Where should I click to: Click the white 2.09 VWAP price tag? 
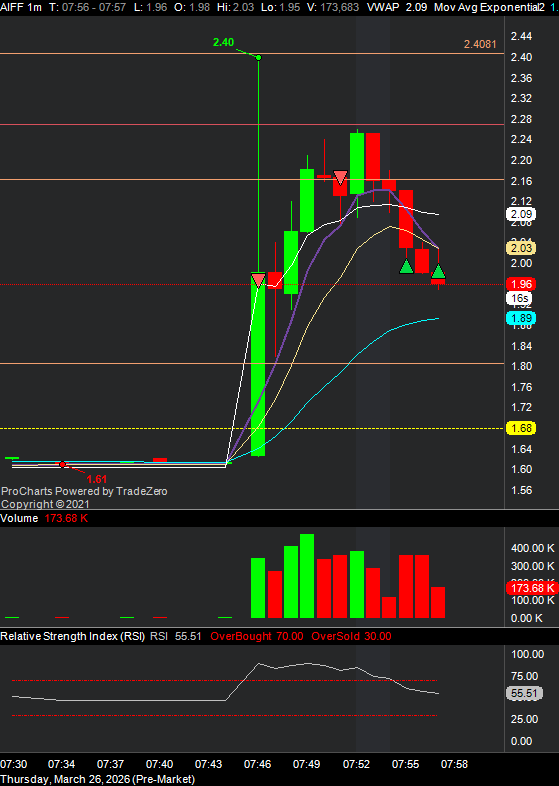tap(521, 215)
